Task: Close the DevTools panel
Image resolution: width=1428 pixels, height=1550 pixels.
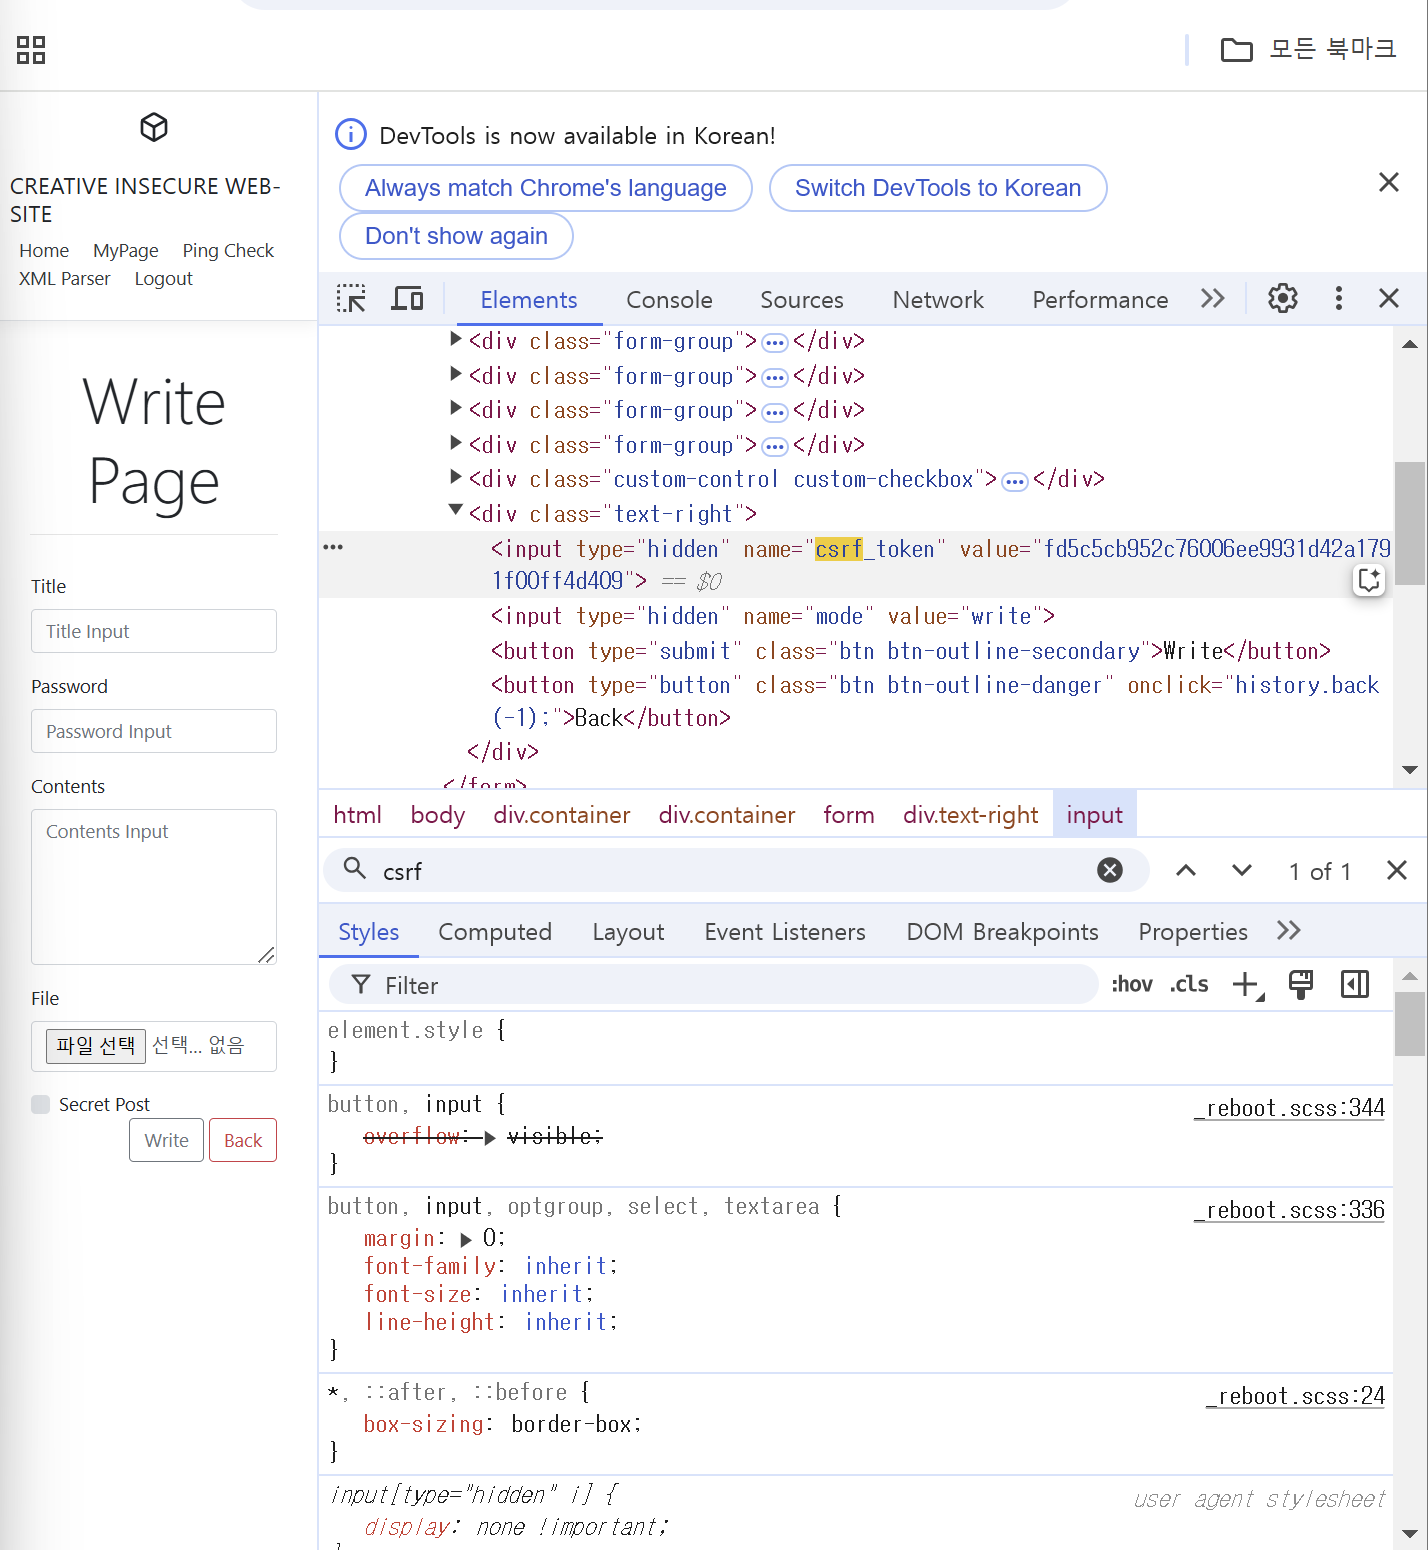Action: pyautogui.click(x=1389, y=298)
